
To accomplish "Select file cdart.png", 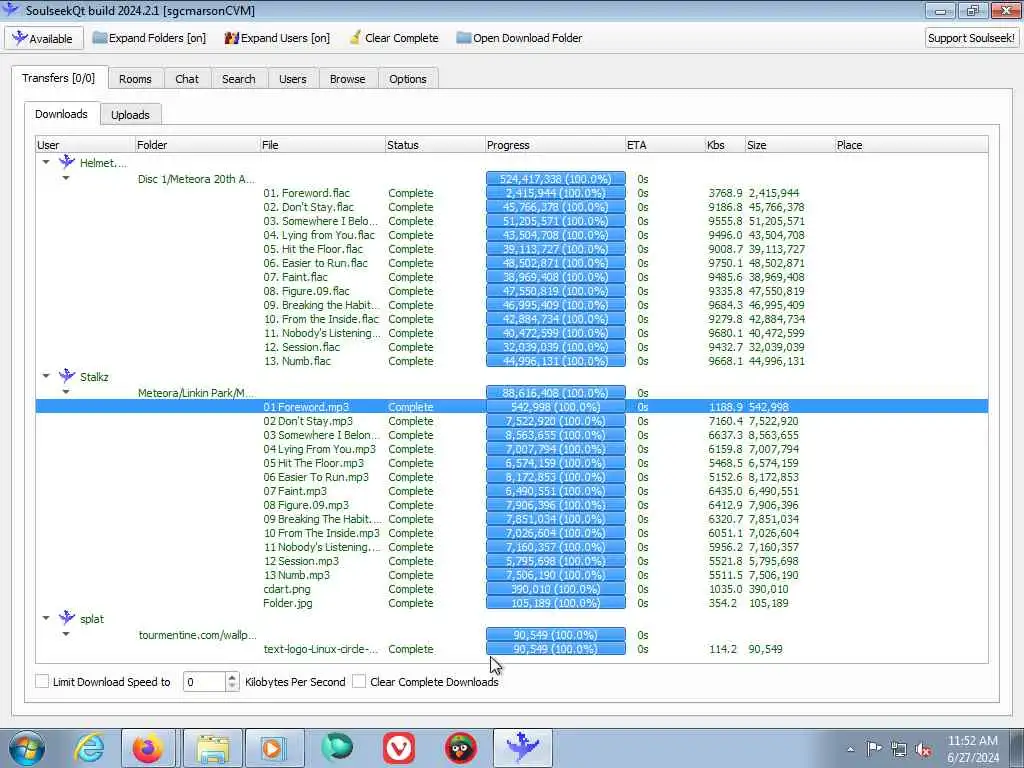I will click(x=287, y=588).
